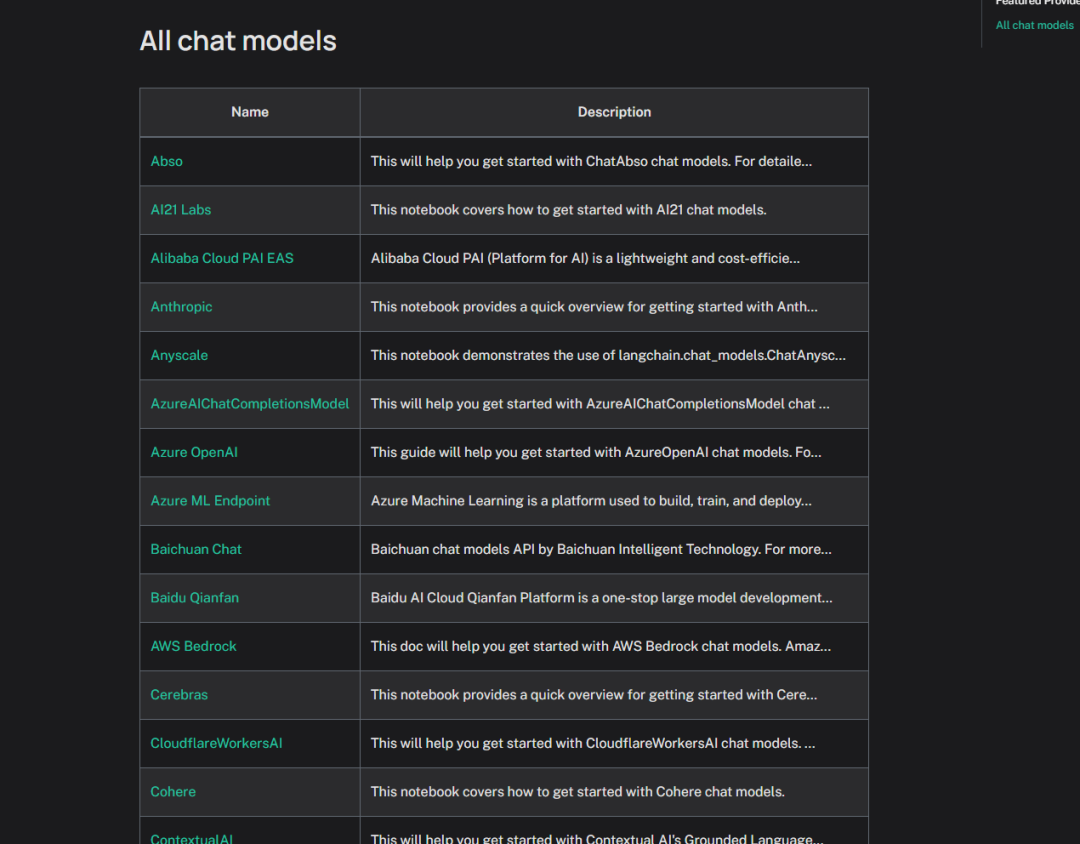
Task: Open Alibaba Cloud PAI EAS page
Action: click(222, 258)
